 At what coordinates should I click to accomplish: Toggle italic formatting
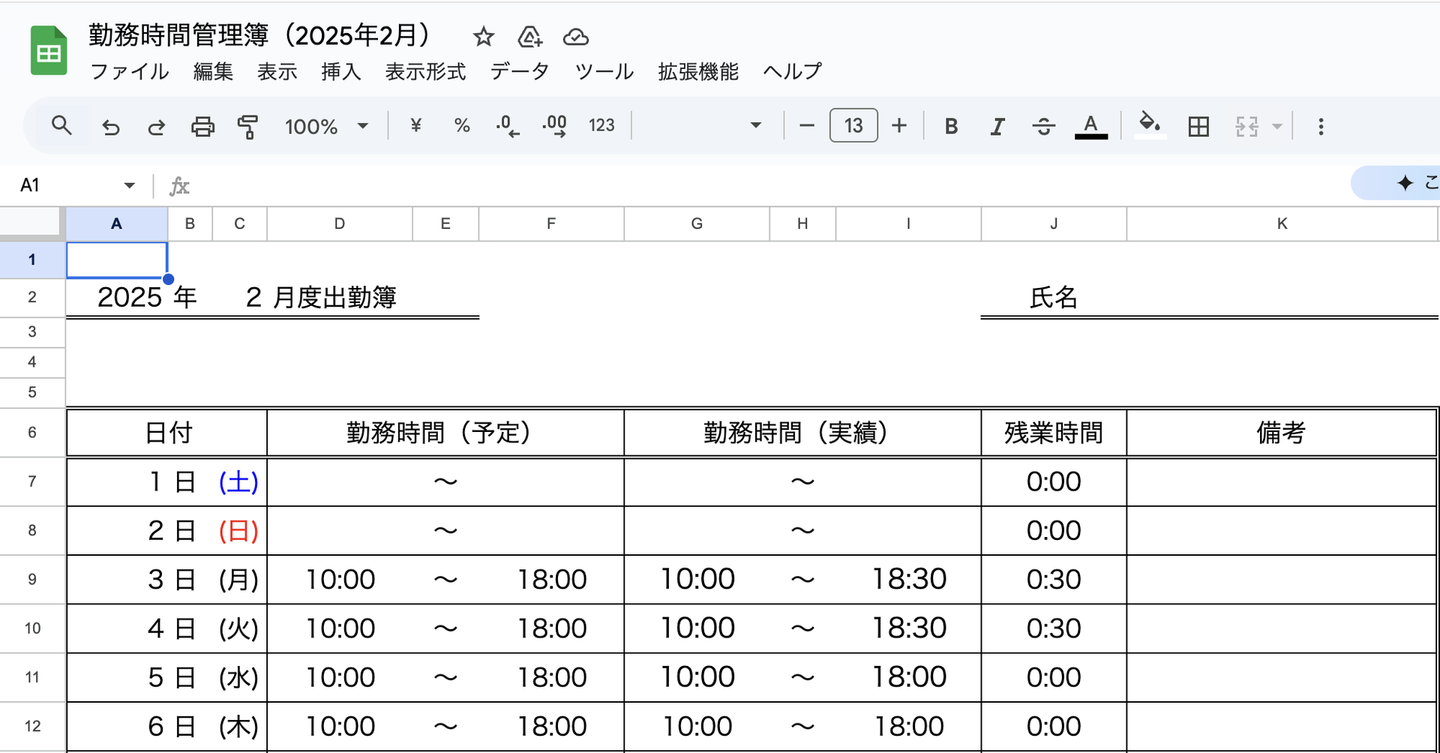(x=997, y=126)
